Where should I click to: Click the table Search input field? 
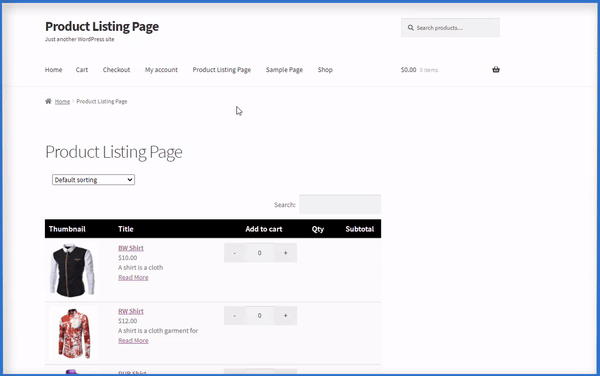(340, 204)
